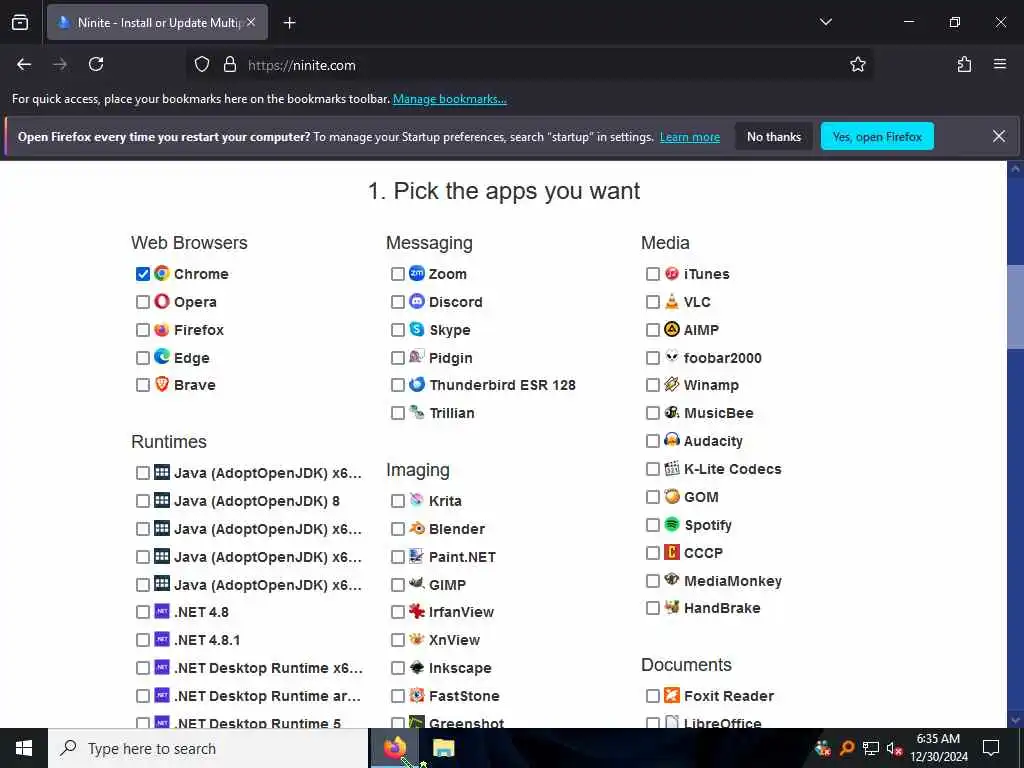Click Yes, open Firefox button

coord(877,136)
